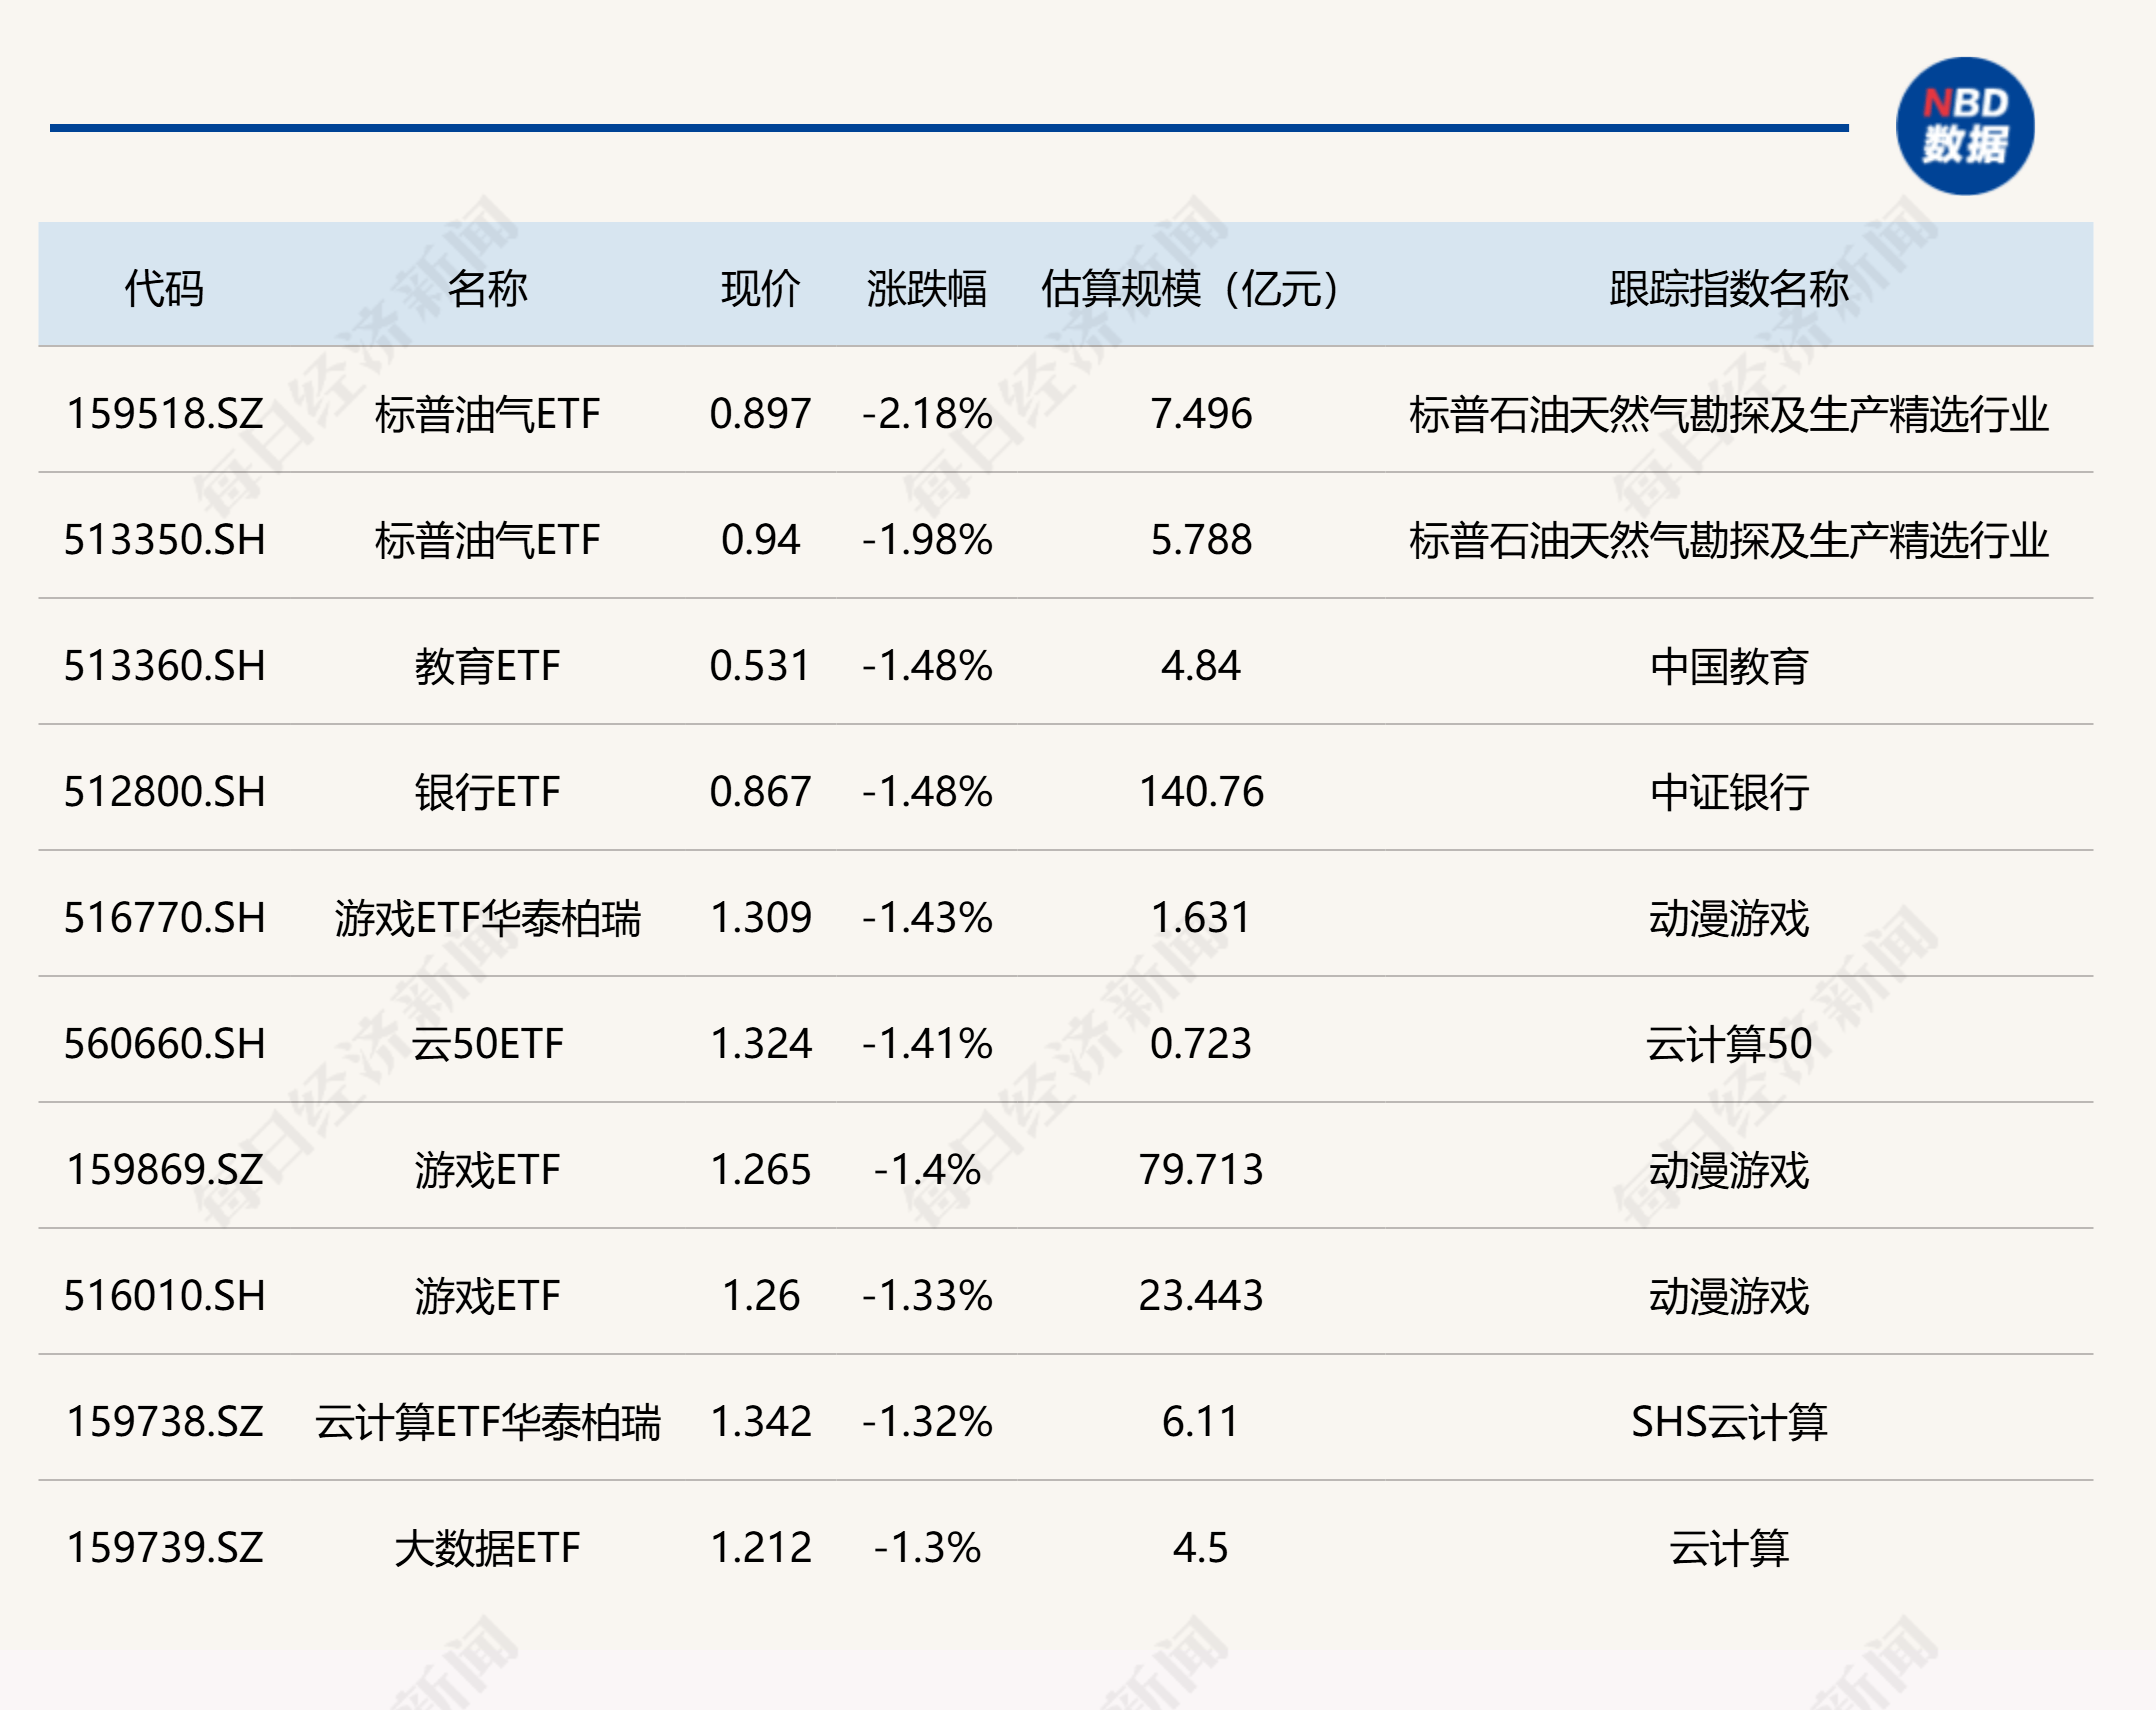Click the 中证银行 index name
This screenshot has height=1710, width=2156.
click(1729, 792)
